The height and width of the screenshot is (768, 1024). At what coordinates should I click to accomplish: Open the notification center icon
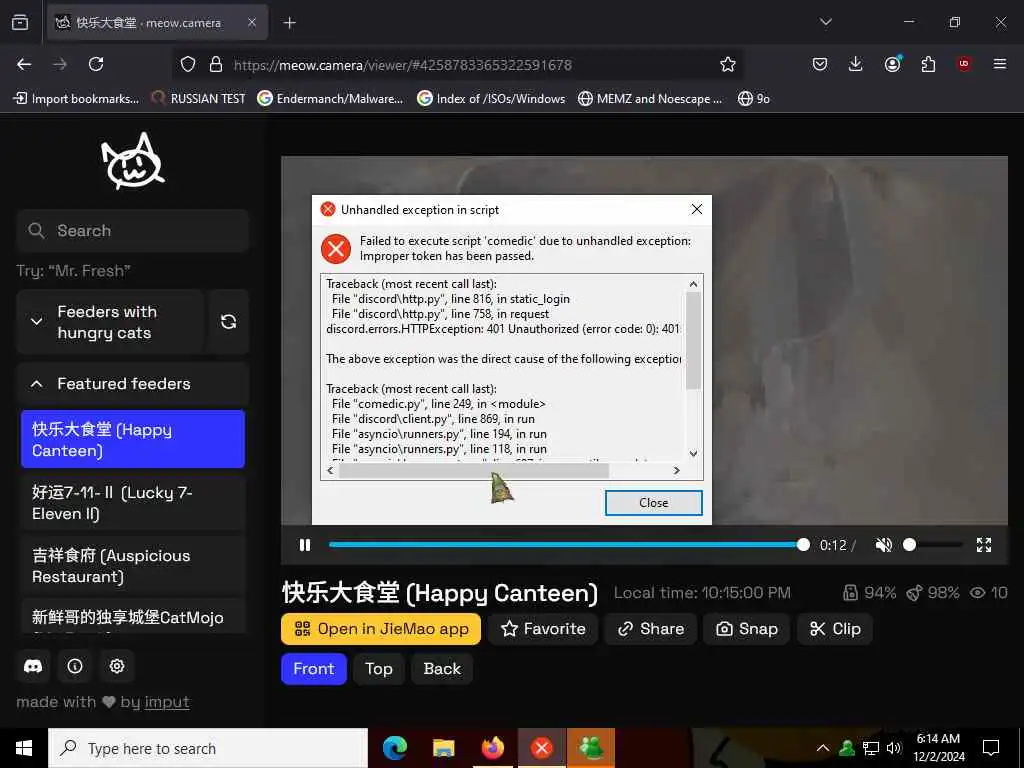(x=991, y=748)
